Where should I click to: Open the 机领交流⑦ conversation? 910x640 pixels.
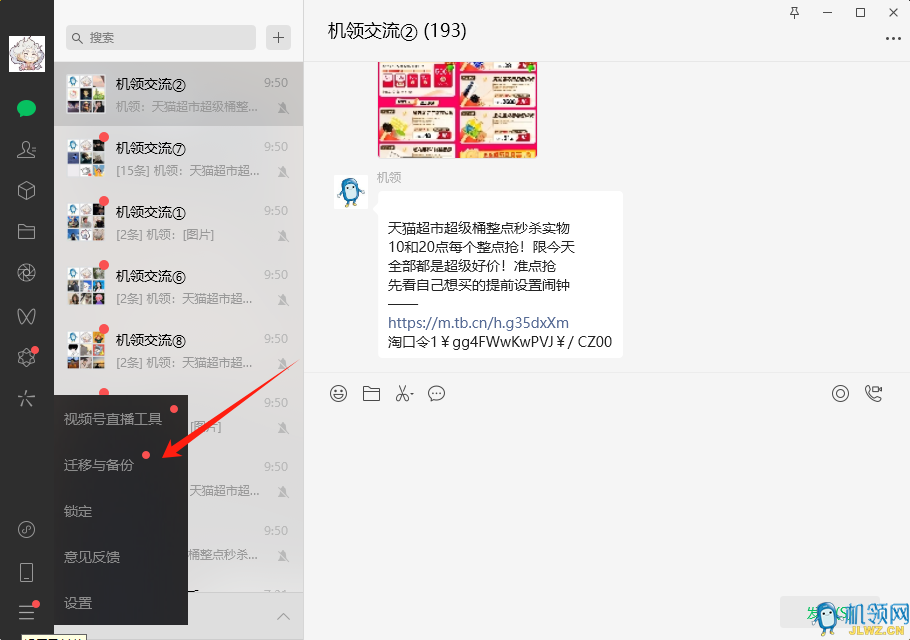click(x=179, y=158)
